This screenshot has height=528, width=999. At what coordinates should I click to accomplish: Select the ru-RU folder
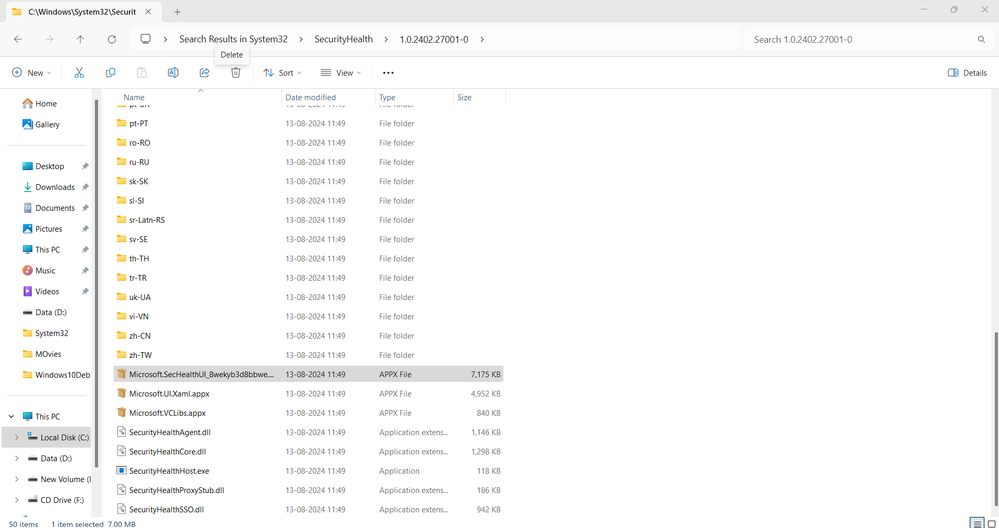[x=308, y=162]
